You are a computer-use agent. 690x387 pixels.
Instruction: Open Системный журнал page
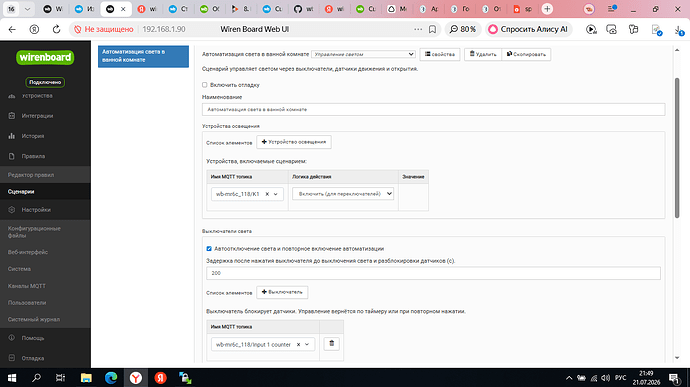click(33, 320)
